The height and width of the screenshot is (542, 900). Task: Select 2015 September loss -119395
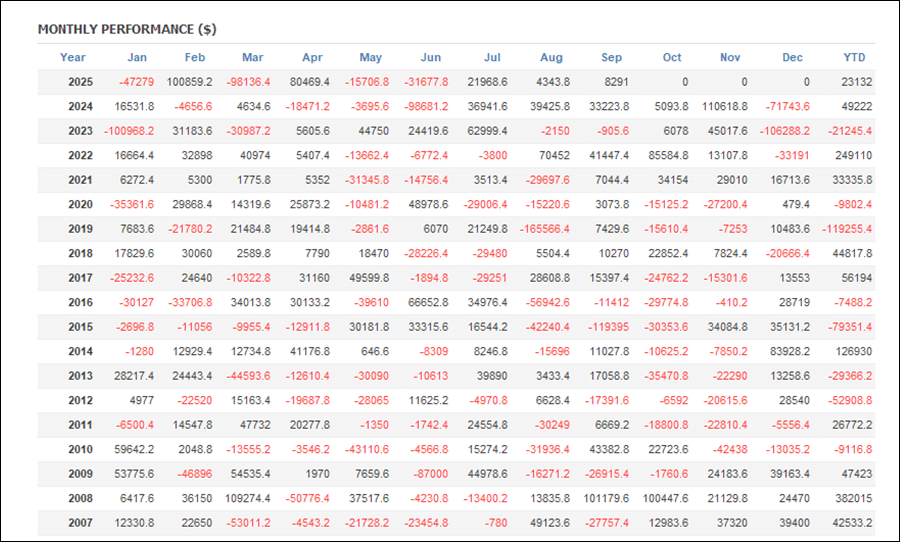coord(609,327)
